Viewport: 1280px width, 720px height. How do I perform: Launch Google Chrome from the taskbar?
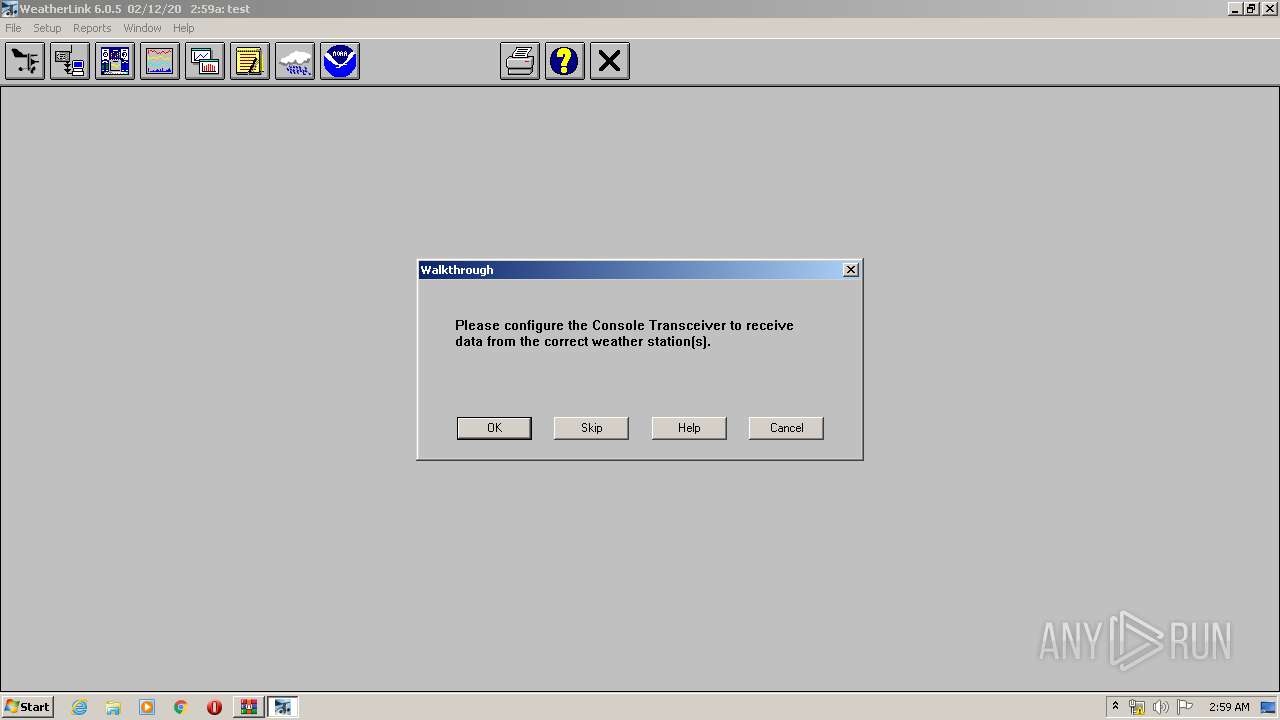[x=181, y=707]
